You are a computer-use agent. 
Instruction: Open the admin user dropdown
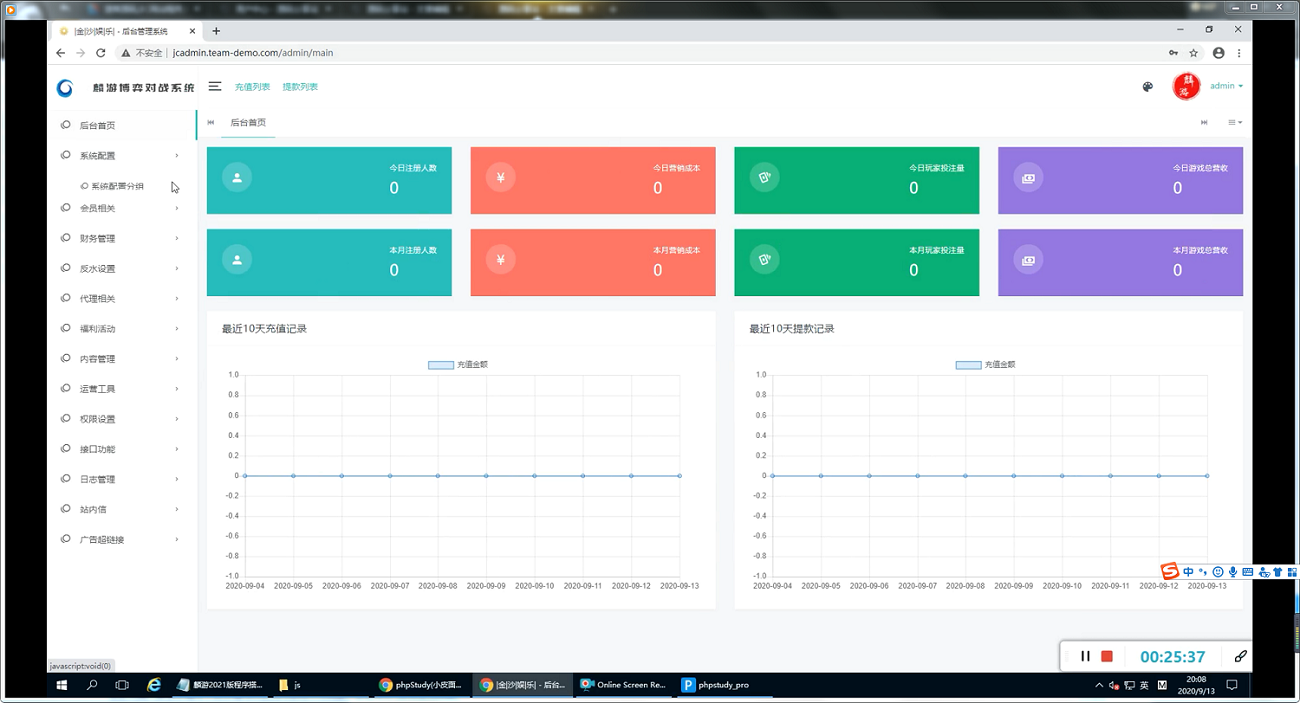[1226, 86]
